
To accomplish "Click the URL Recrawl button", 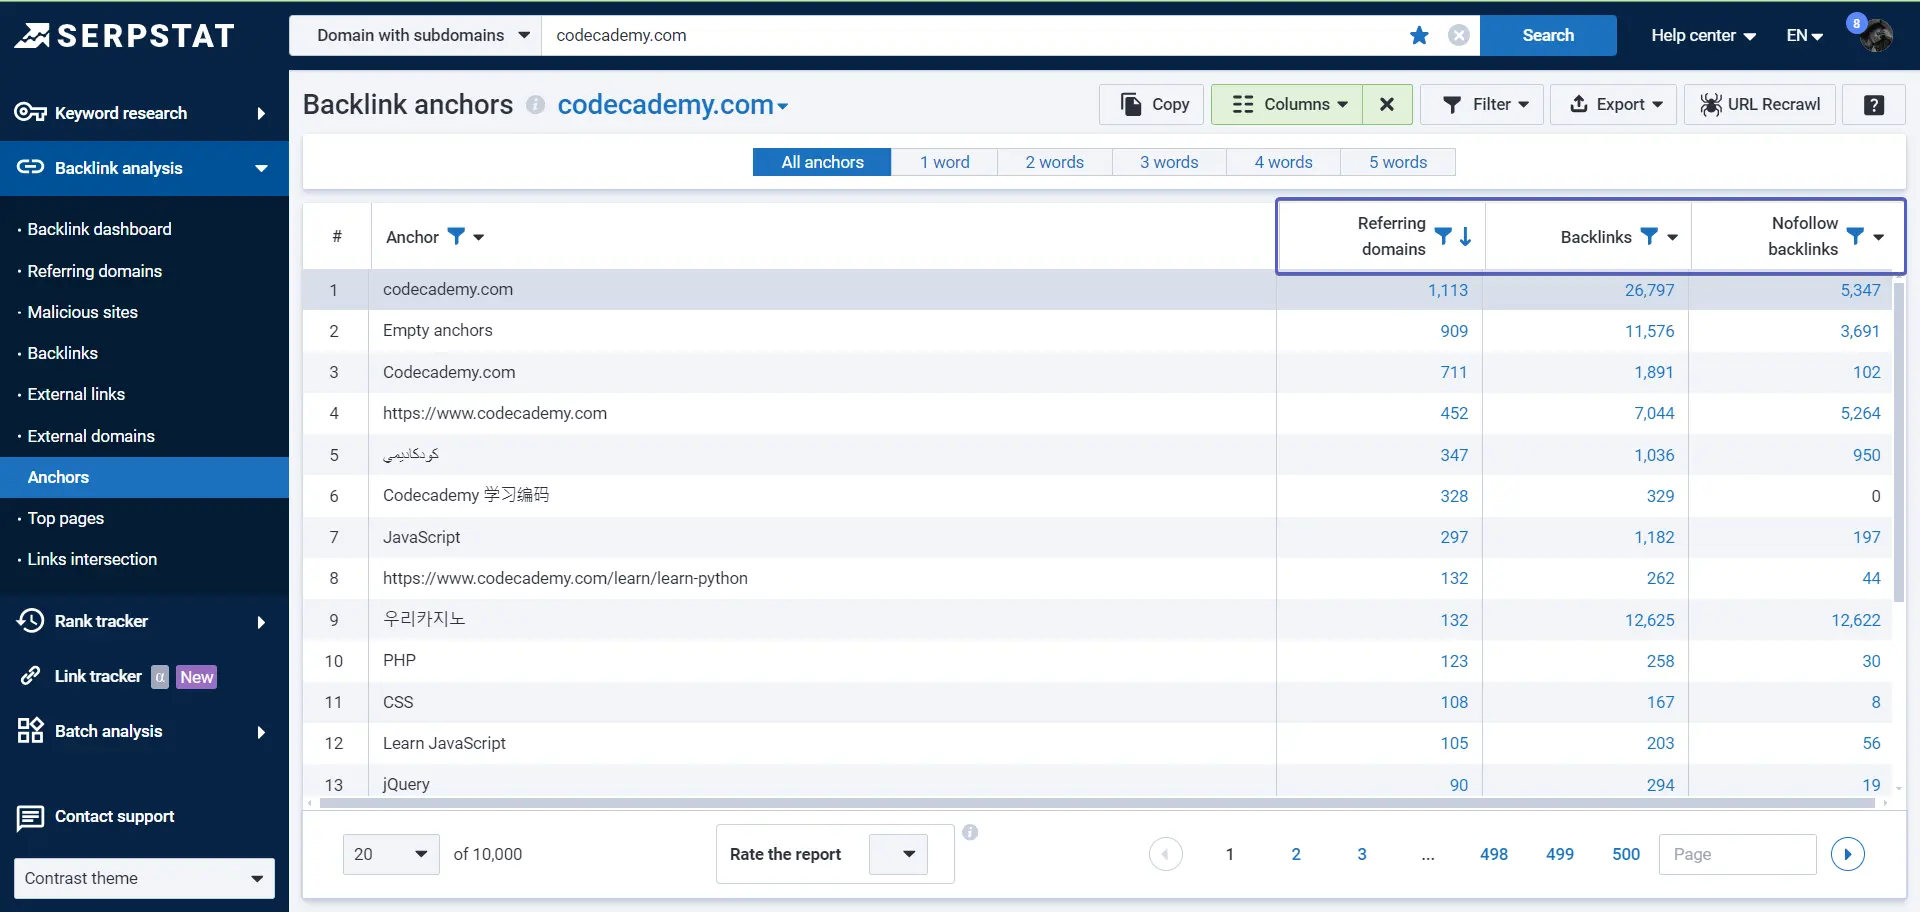I will pos(1760,105).
